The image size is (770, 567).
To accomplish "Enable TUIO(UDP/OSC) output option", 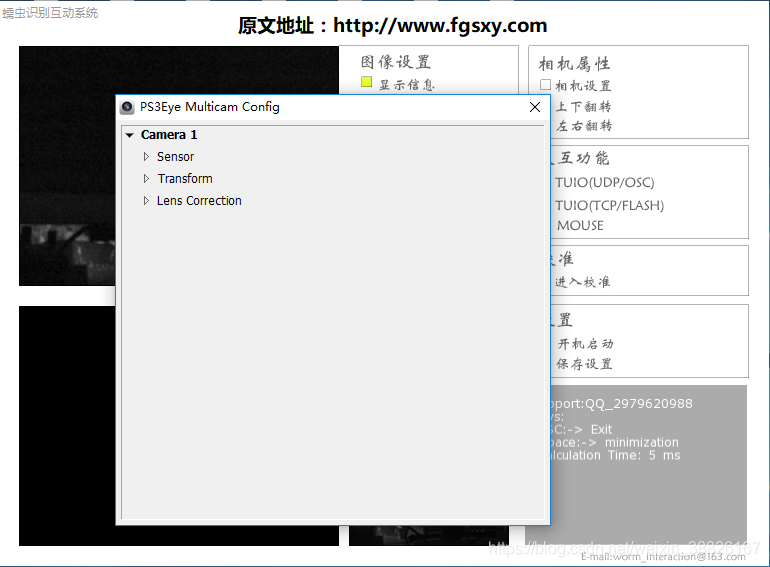I will (605, 183).
